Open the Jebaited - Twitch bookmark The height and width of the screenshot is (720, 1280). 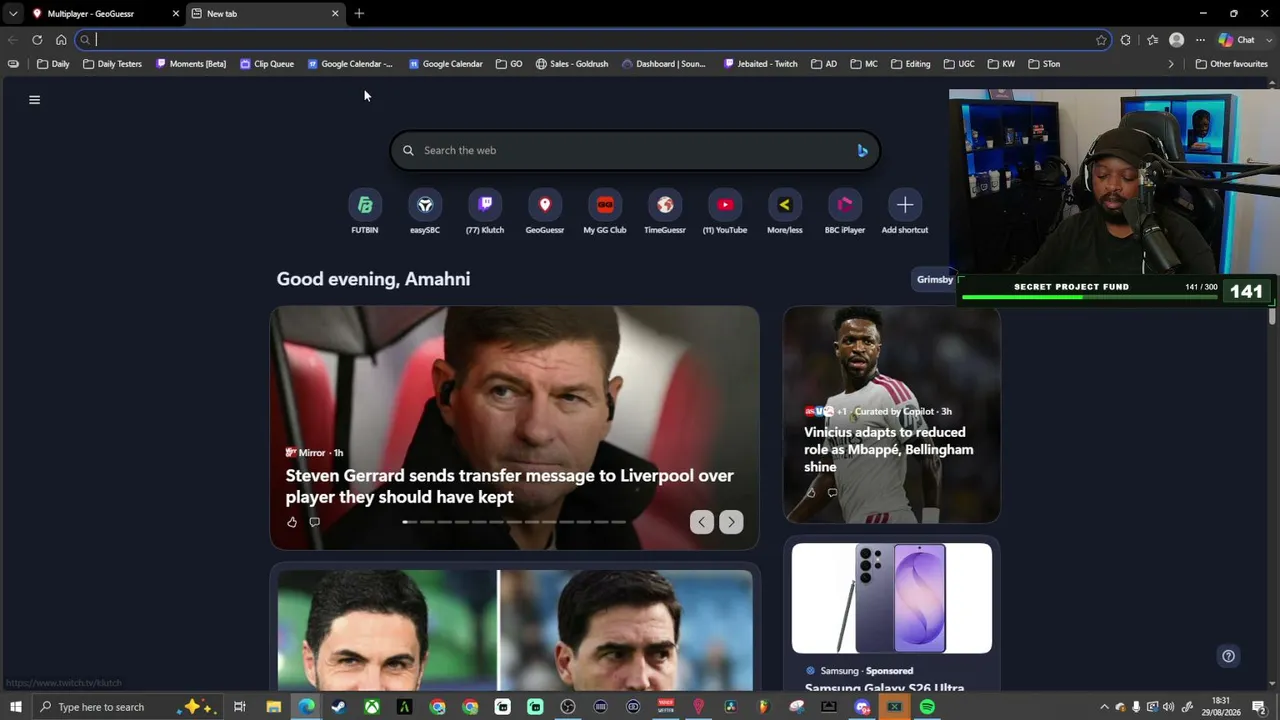760,64
